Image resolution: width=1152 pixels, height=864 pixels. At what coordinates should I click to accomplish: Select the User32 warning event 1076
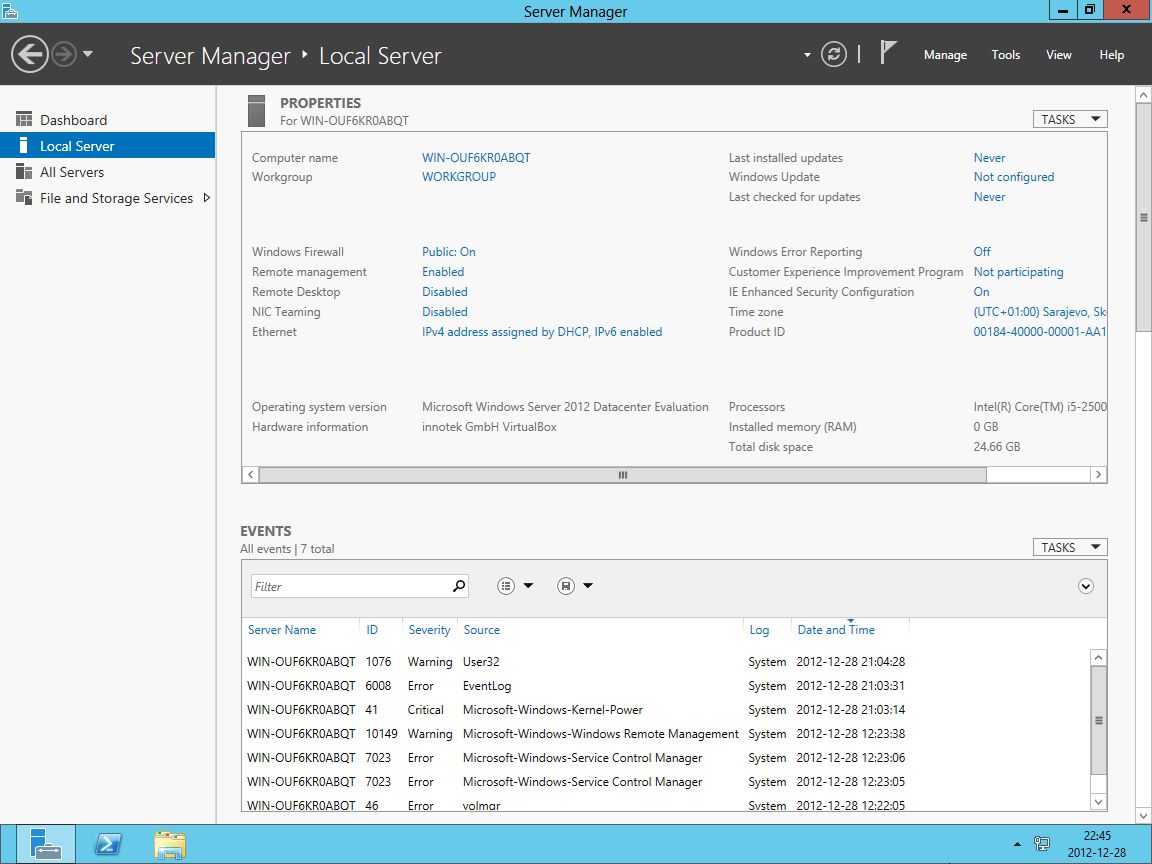point(576,661)
